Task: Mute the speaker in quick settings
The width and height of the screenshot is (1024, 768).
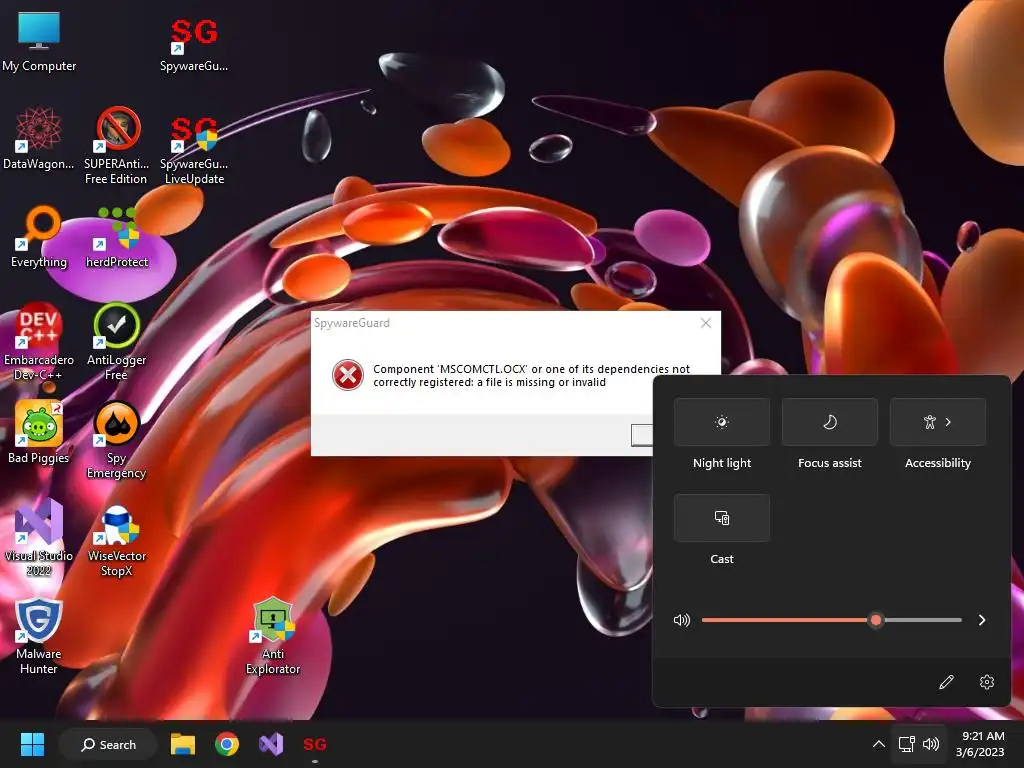Action: click(681, 620)
